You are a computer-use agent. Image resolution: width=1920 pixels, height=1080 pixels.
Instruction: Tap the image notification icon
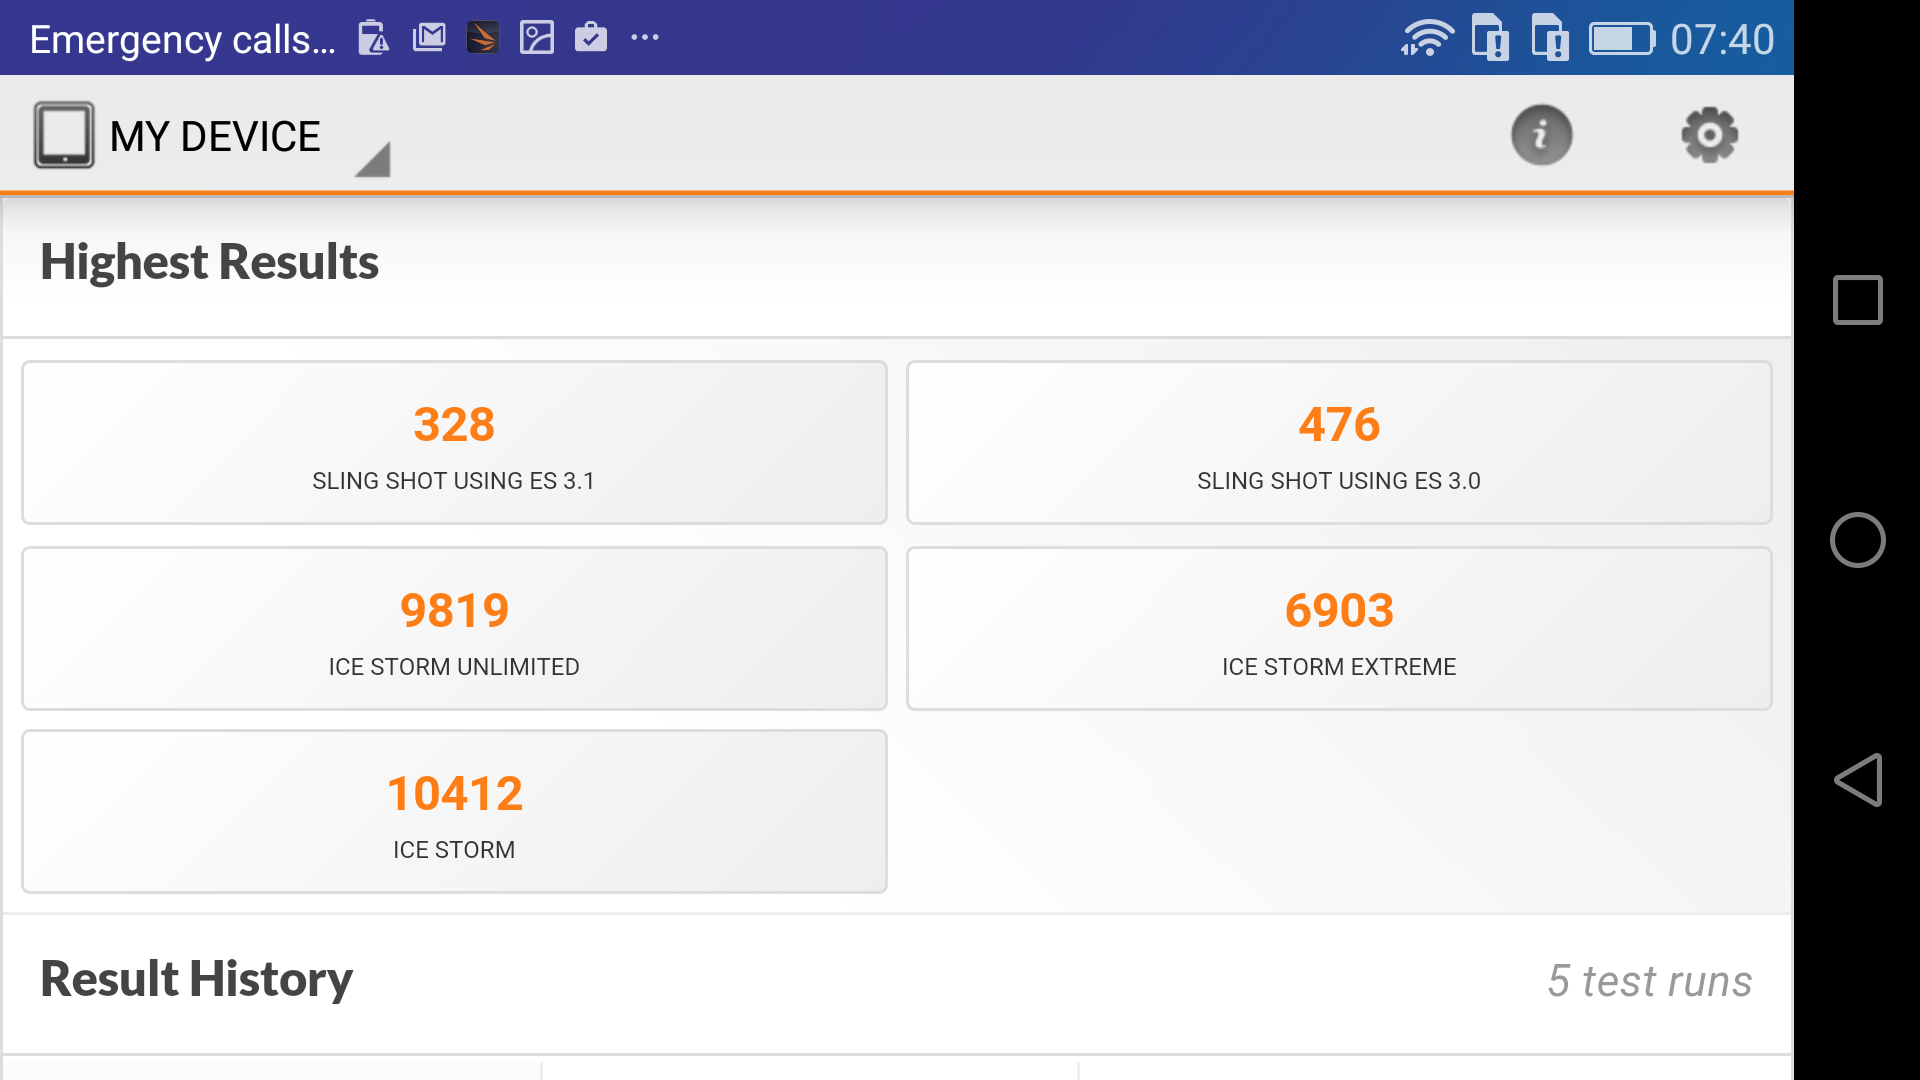point(537,38)
